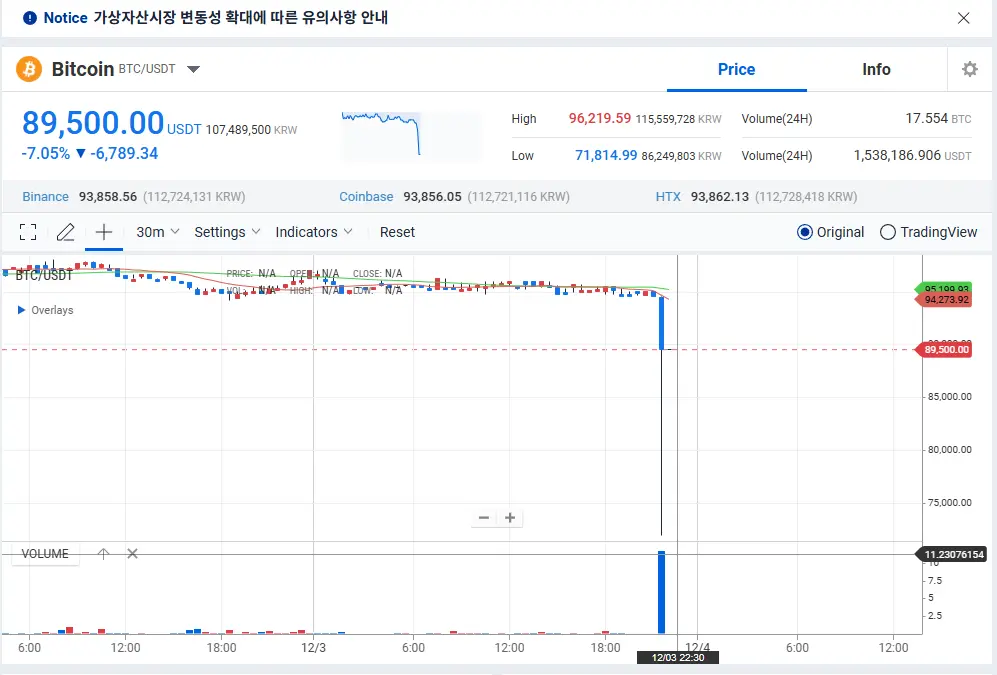Open the Binance price link
997x675 pixels.
click(x=45, y=196)
